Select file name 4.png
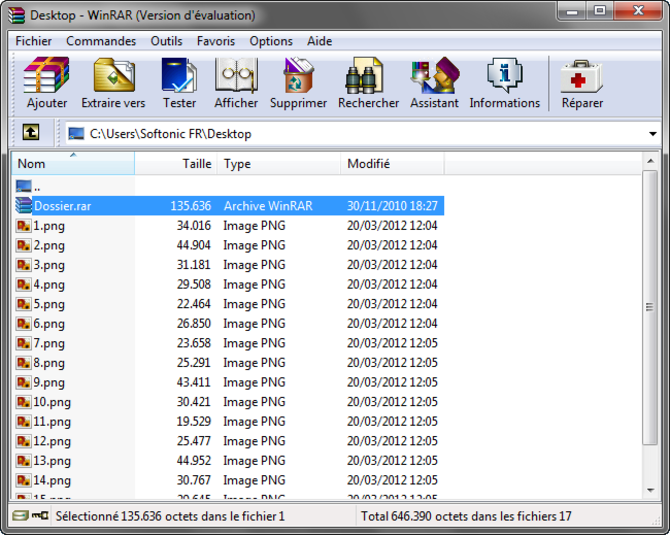The image size is (670, 535). pos(49,285)
